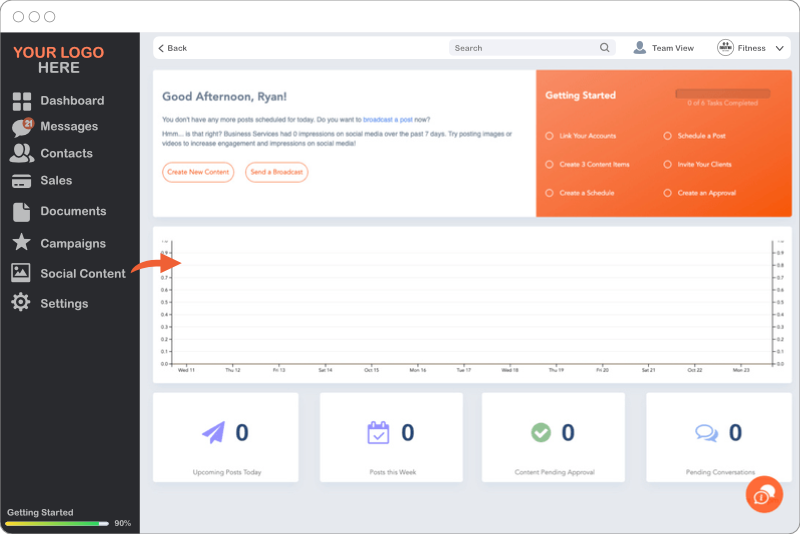Select the Sales credit card icon
Viewport: 800px width, 534px height.
21,181
